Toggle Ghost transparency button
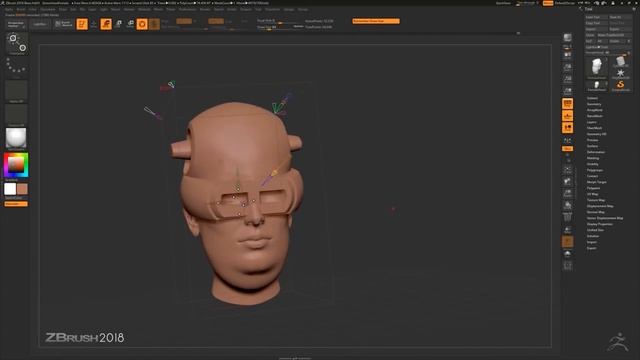This screenshot has height=360, width=640. [x=567, y=242]
